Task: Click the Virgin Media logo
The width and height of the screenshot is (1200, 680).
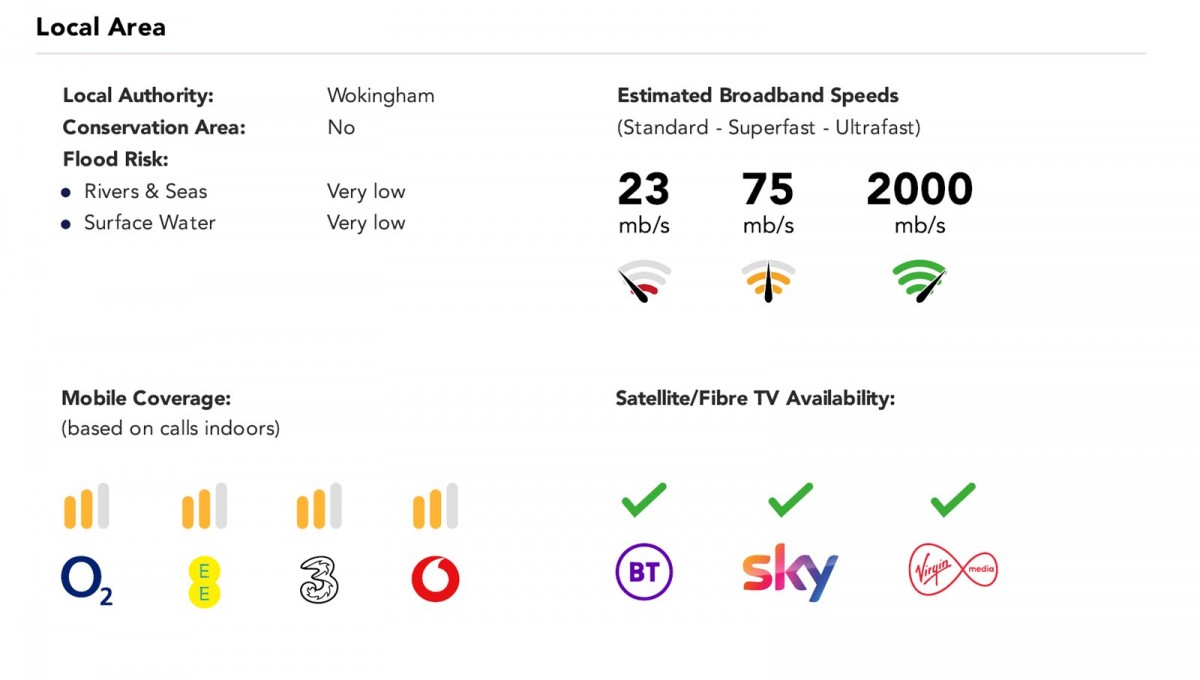Action: (x=952, y=572)
